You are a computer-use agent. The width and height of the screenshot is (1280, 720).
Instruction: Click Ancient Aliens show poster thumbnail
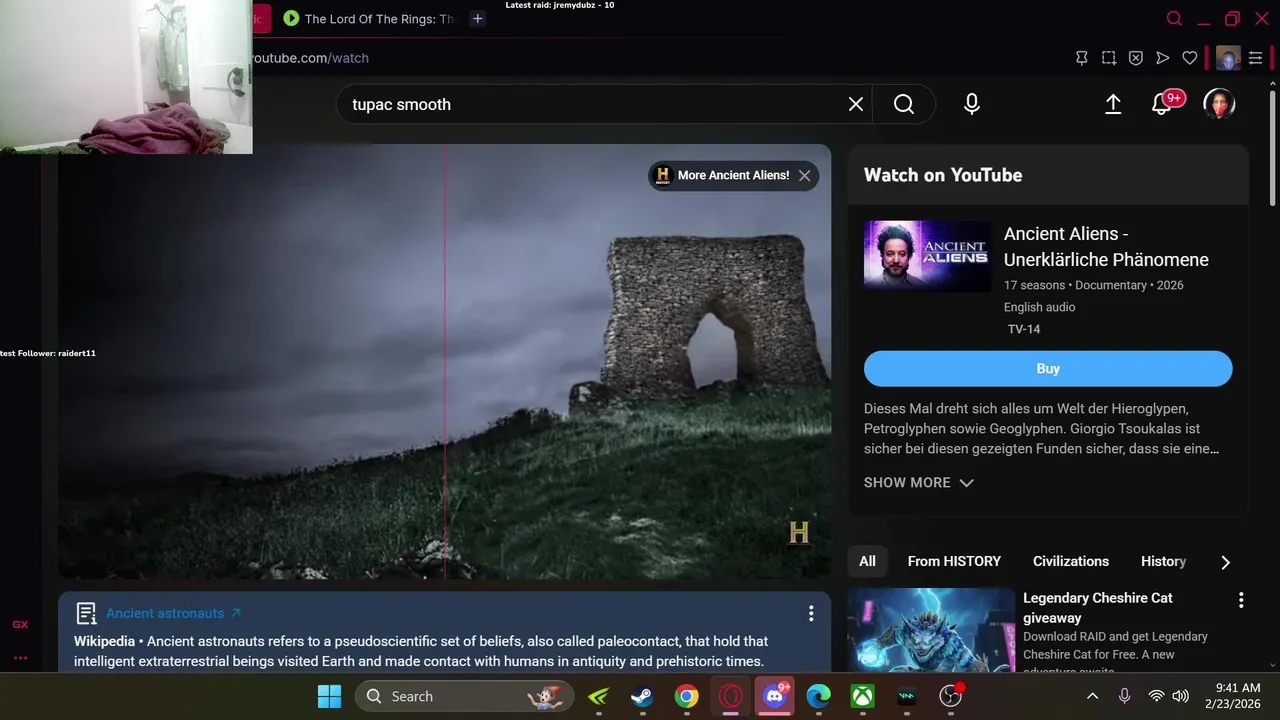927,256
